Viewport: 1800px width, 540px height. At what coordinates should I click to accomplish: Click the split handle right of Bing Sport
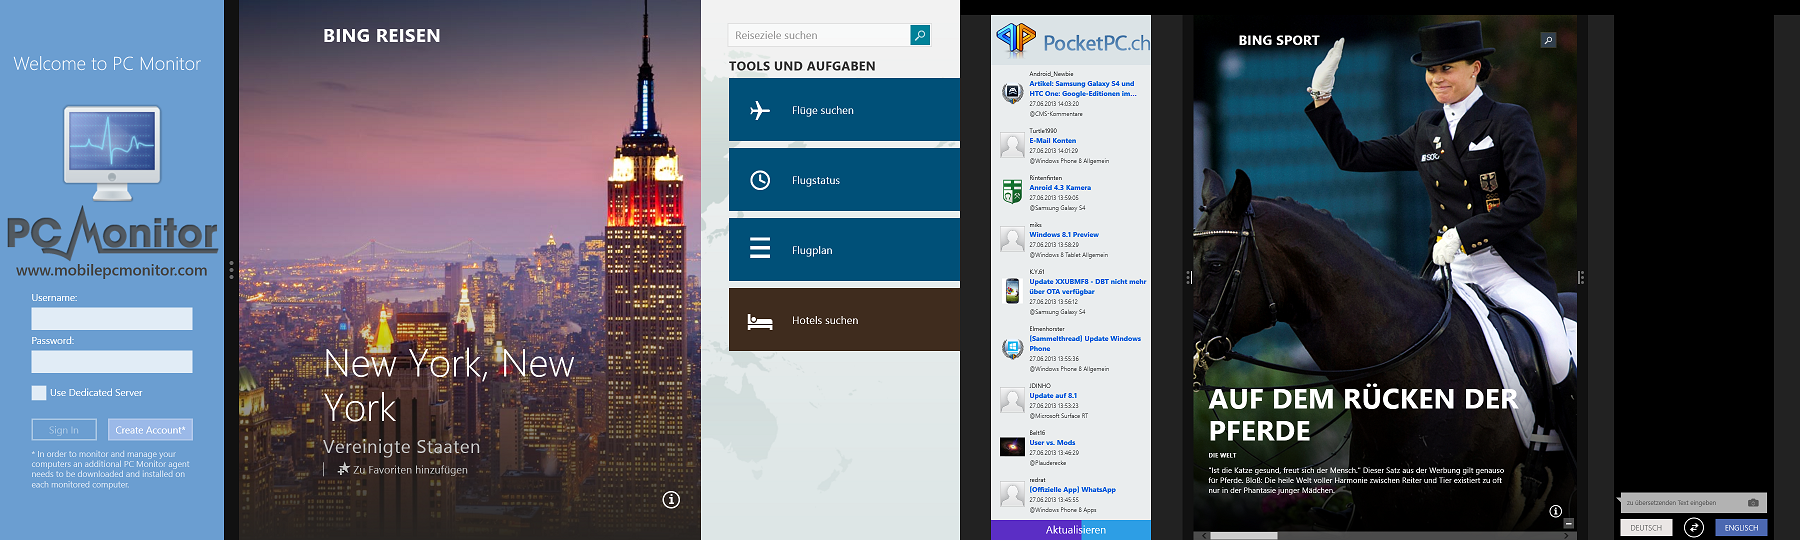1580,277
